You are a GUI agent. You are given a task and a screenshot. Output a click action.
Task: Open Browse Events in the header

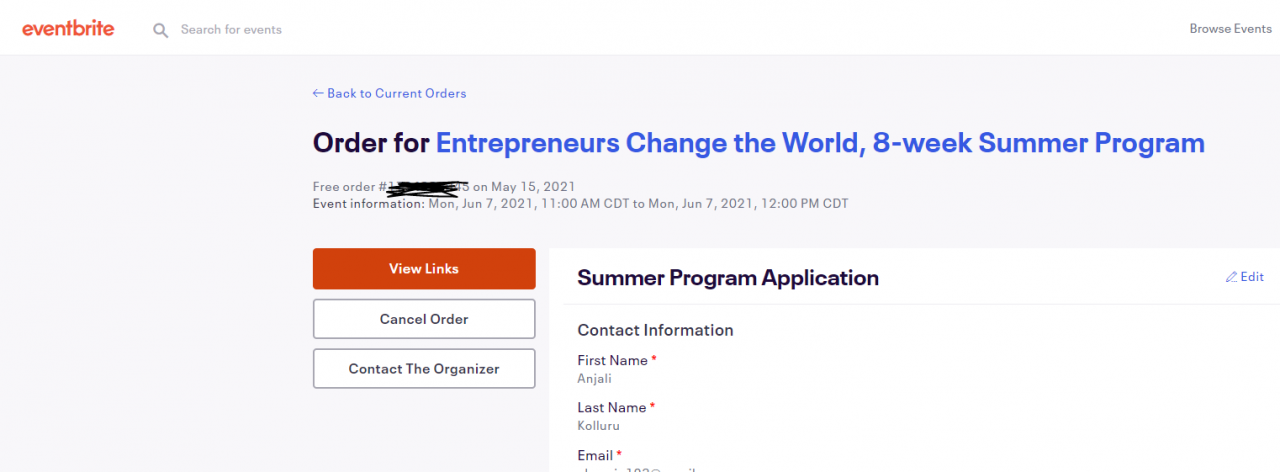1230,29
